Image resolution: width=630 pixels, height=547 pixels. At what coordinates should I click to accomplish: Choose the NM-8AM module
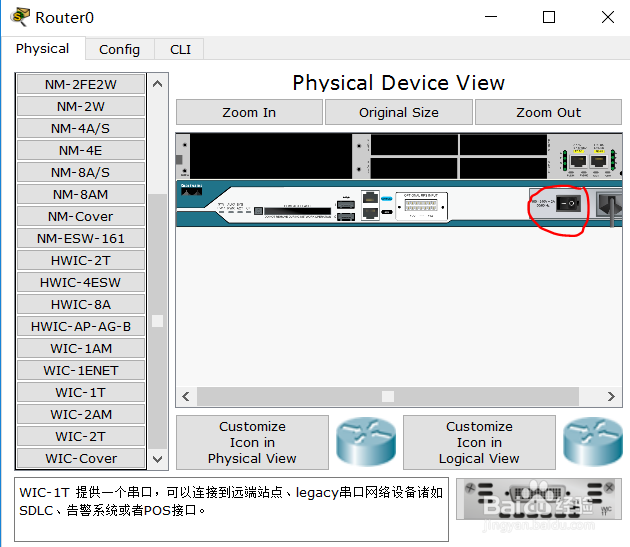pos(81,195)
